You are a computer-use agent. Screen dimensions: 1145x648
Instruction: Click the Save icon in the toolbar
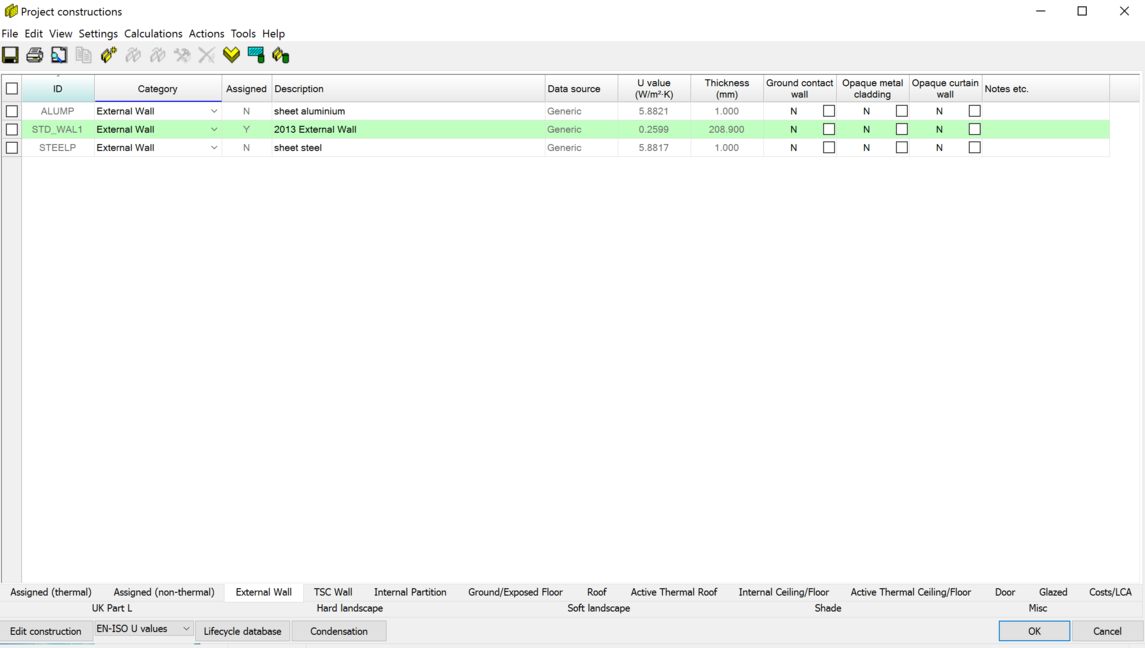(10, 55)
